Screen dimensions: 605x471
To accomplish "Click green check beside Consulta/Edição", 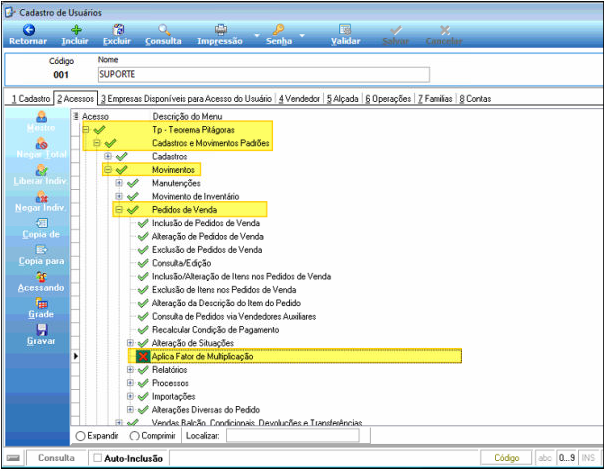I will coord(143,263).
